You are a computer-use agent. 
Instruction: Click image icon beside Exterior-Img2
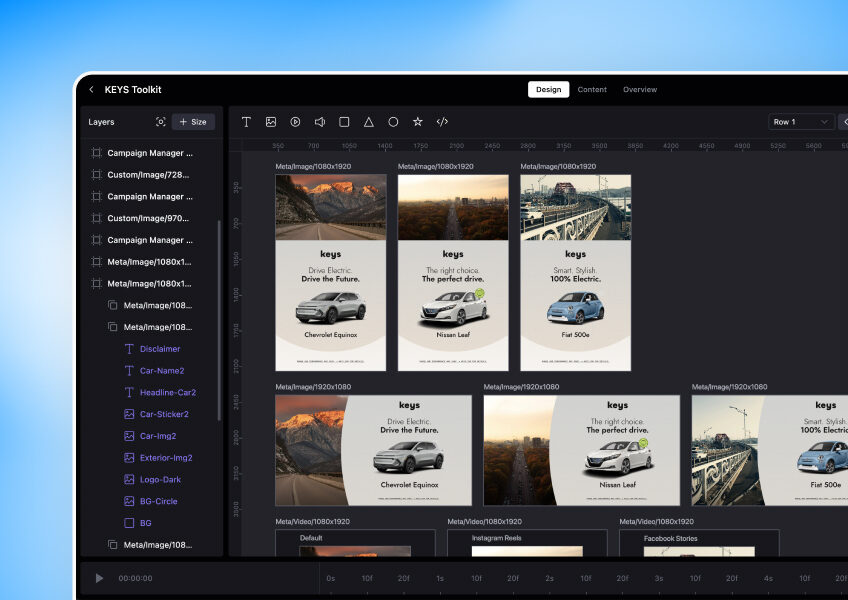click(x=129, y=458)
